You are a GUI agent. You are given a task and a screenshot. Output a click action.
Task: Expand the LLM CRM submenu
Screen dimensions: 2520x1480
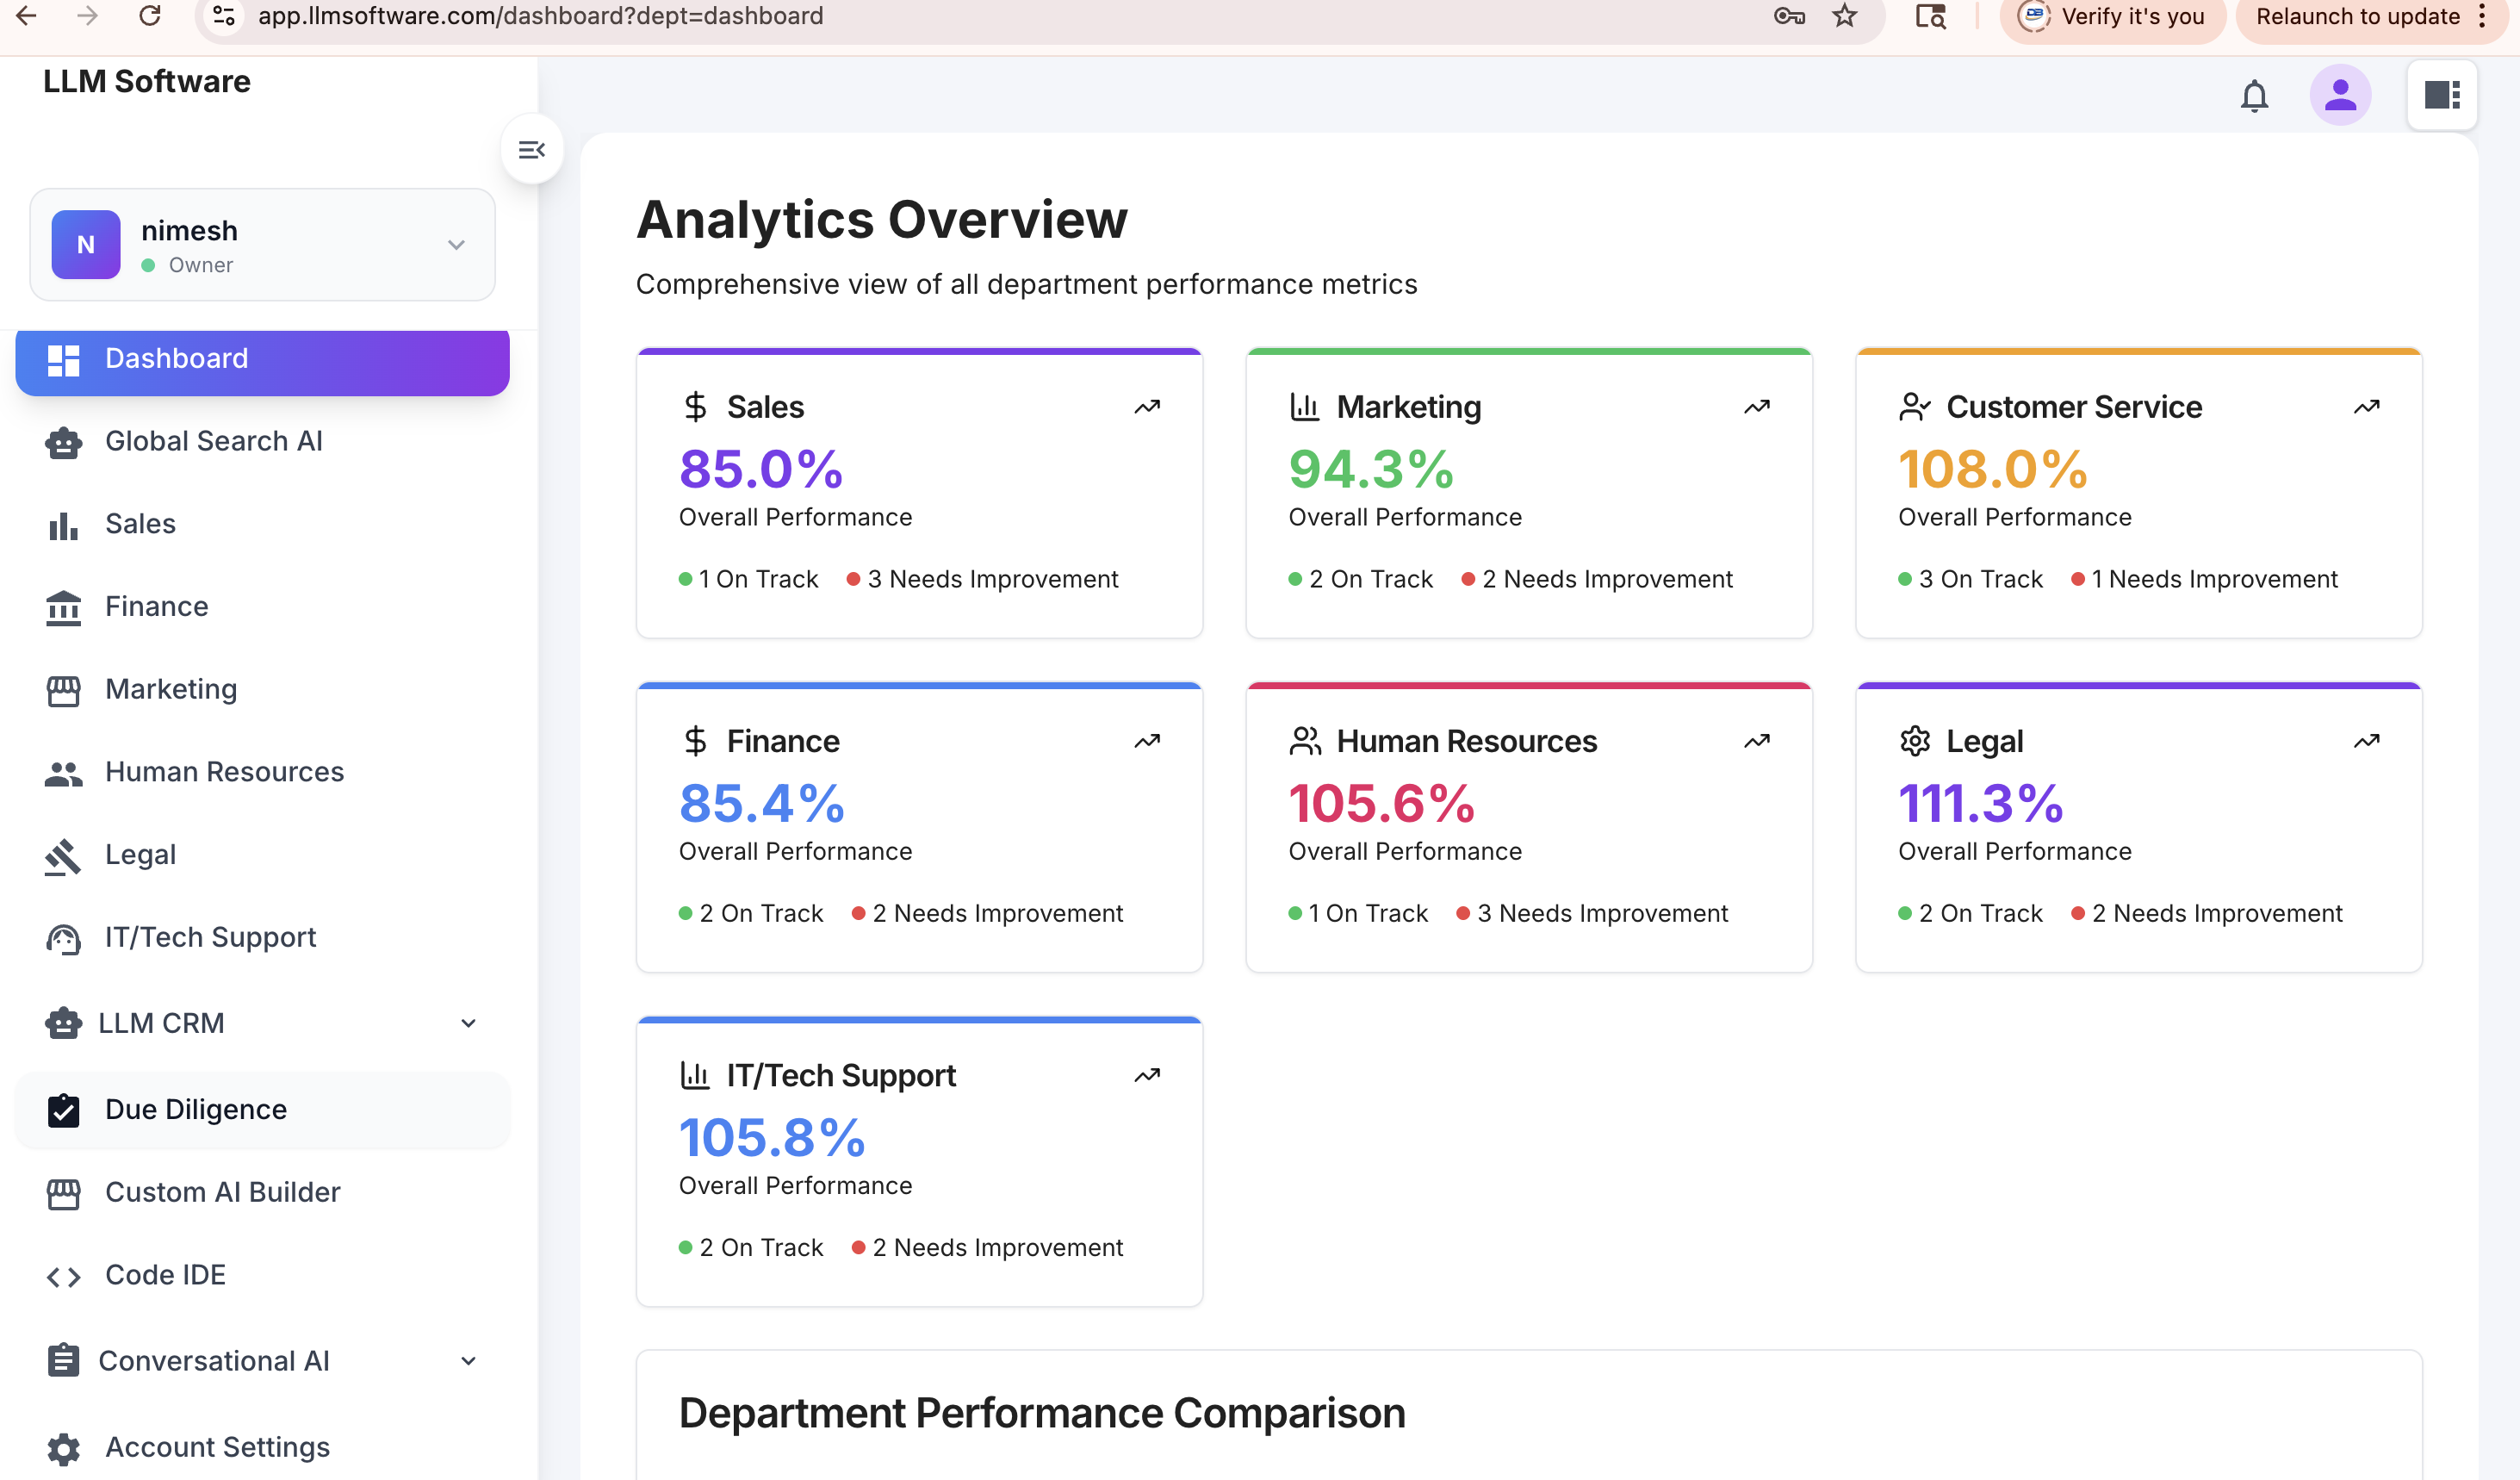(468, 1023)
